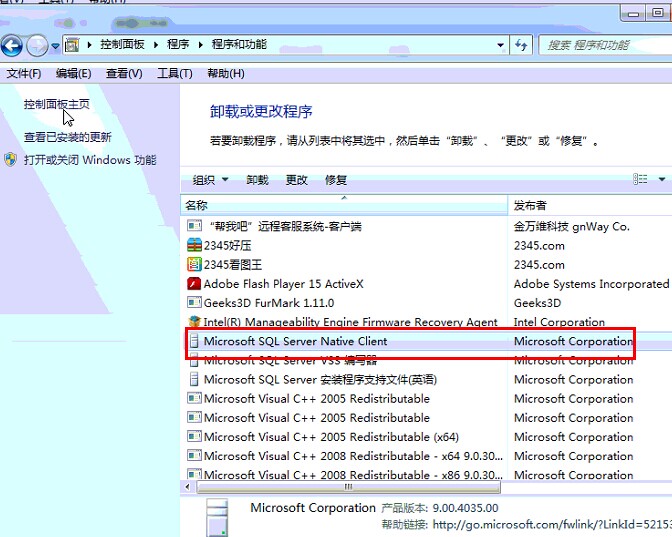Click the 搜索 程序和功能 search box
The height and width of the screenshot is (537, 672).
coord(605,45)
